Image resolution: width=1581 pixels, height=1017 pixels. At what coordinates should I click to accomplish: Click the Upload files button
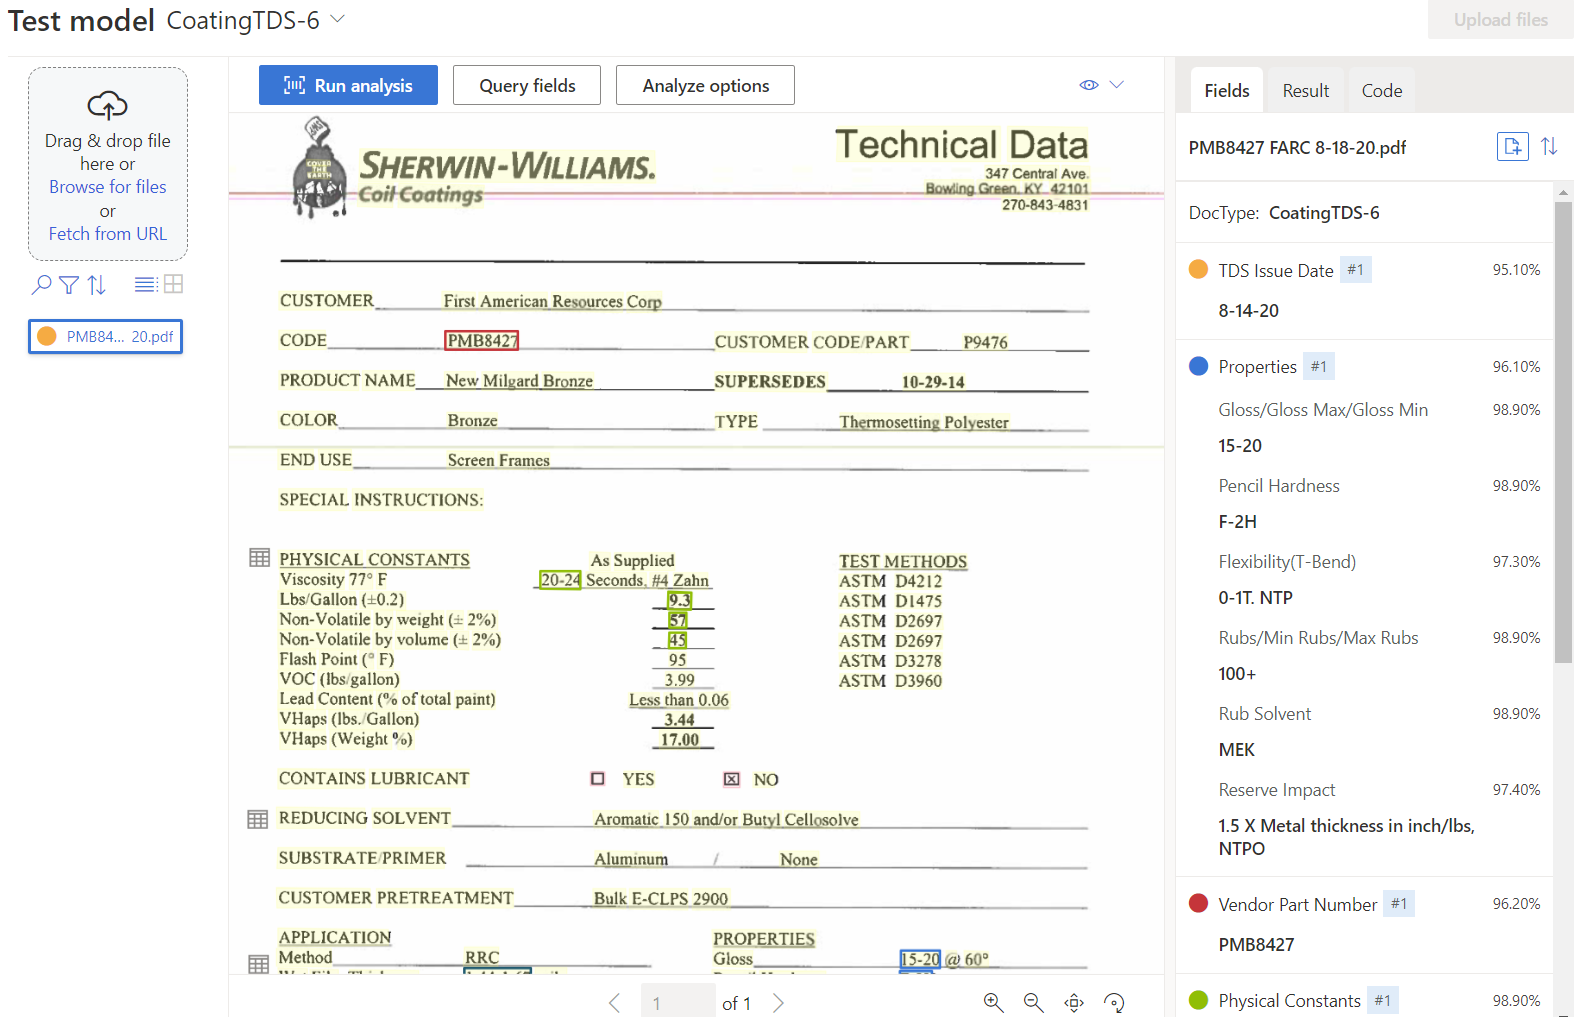click(x=1500, y=20)
